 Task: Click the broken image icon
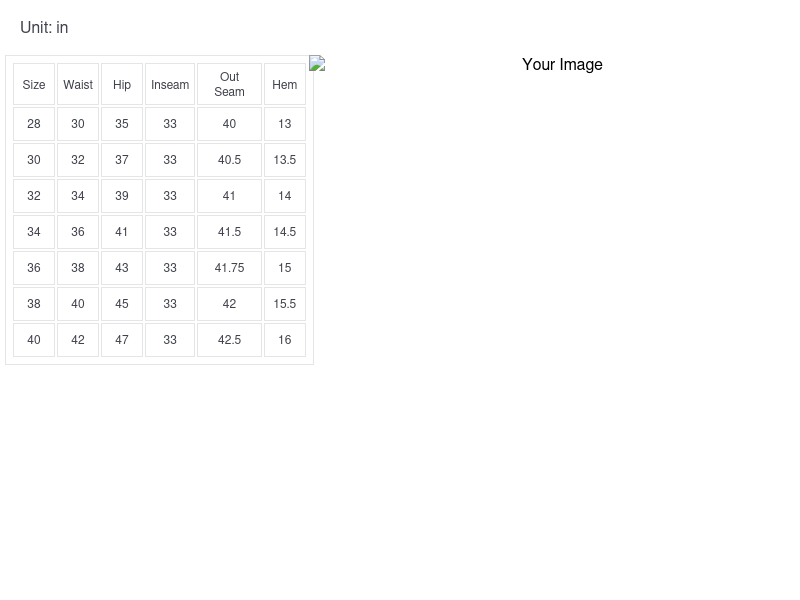[x=317, y=64]
